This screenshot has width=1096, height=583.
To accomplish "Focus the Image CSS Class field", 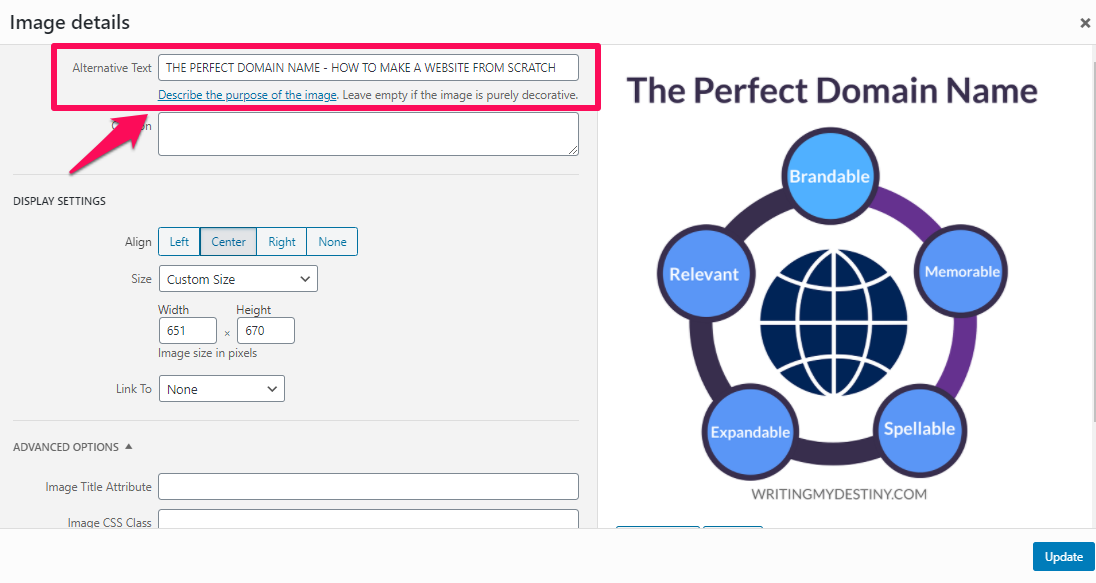I will point(368,520).
